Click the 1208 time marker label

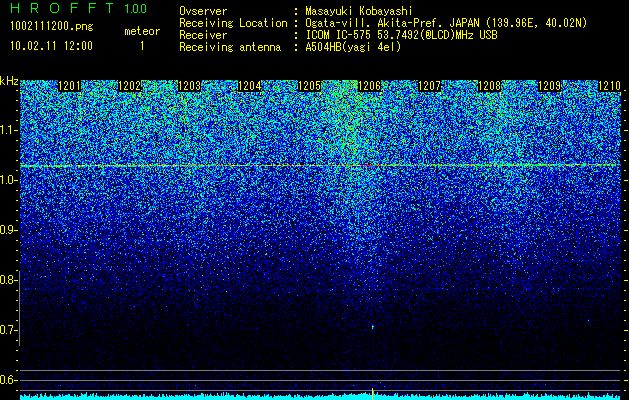click(x=490, y=86)
